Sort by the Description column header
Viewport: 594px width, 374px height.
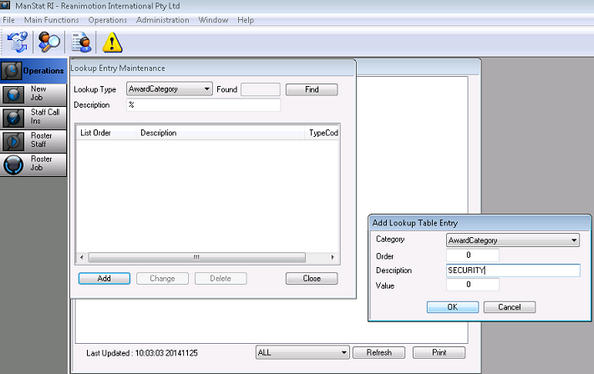click(x=220, y=133)
